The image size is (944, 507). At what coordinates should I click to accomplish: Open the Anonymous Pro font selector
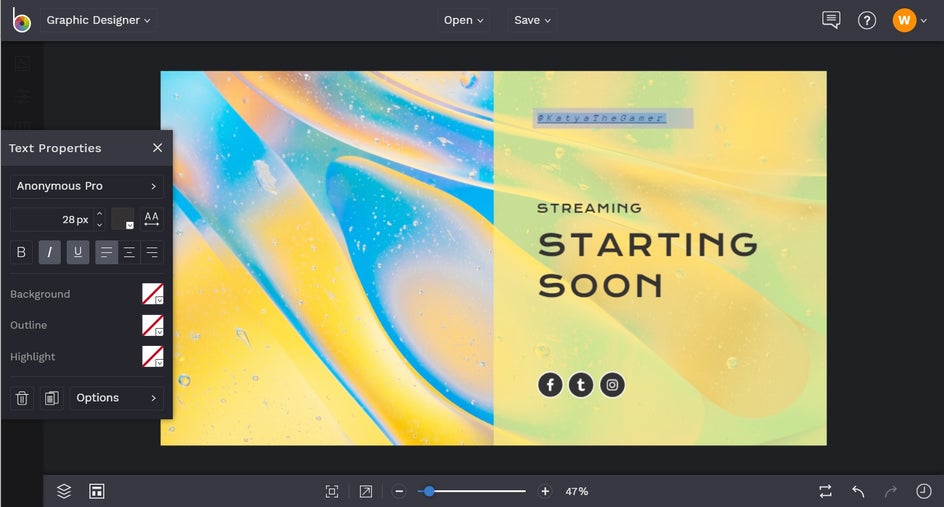(87, 186)
